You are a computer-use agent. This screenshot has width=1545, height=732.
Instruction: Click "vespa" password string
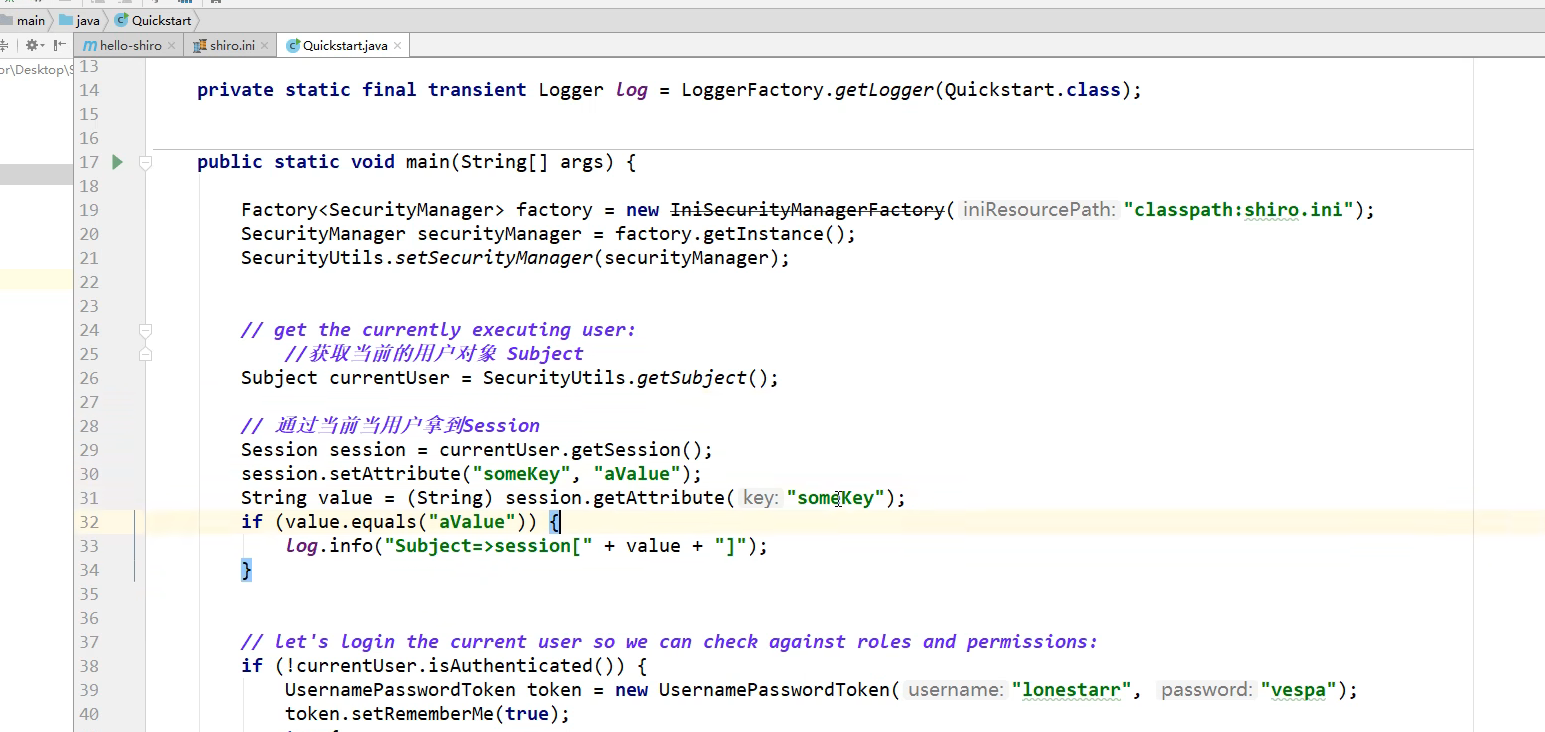coord(1298,690)
